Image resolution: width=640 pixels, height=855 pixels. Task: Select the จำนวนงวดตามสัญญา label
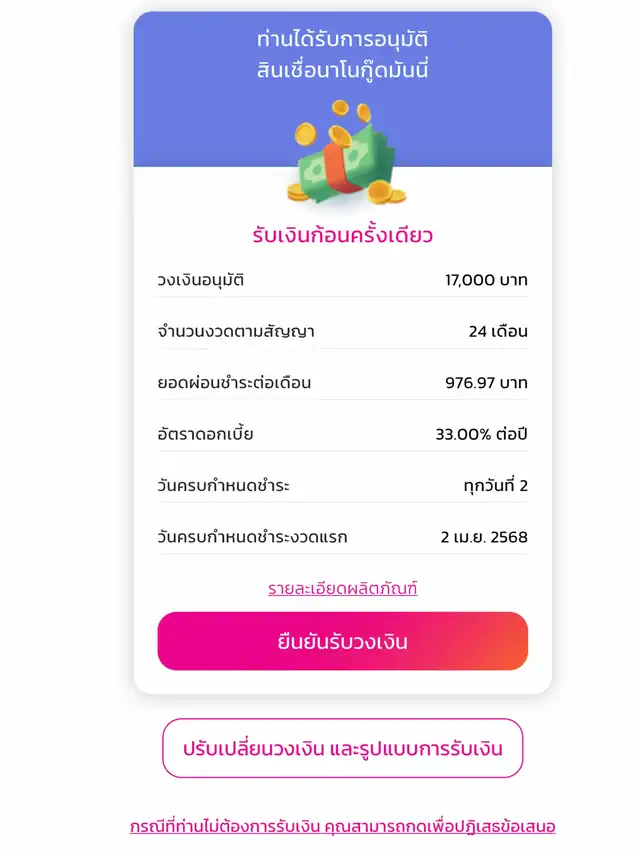[x=236, y=332]
